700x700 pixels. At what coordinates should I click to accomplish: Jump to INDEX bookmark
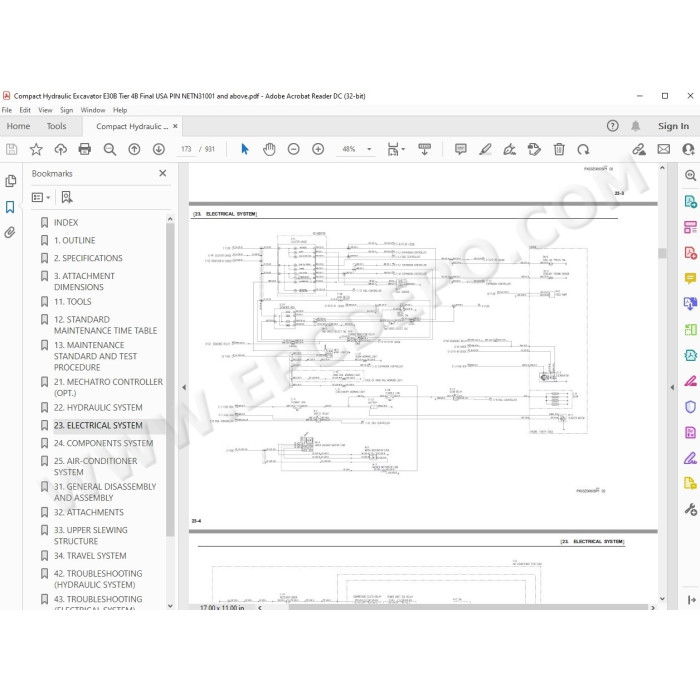(66, 222)
